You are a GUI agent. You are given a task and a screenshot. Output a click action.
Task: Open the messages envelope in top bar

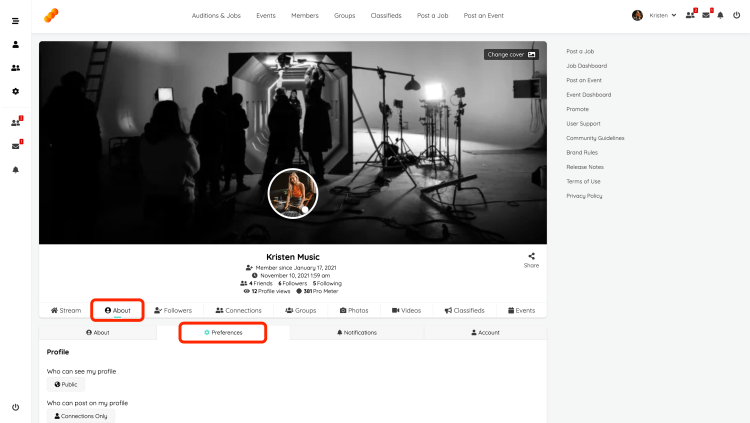point(706,15)
